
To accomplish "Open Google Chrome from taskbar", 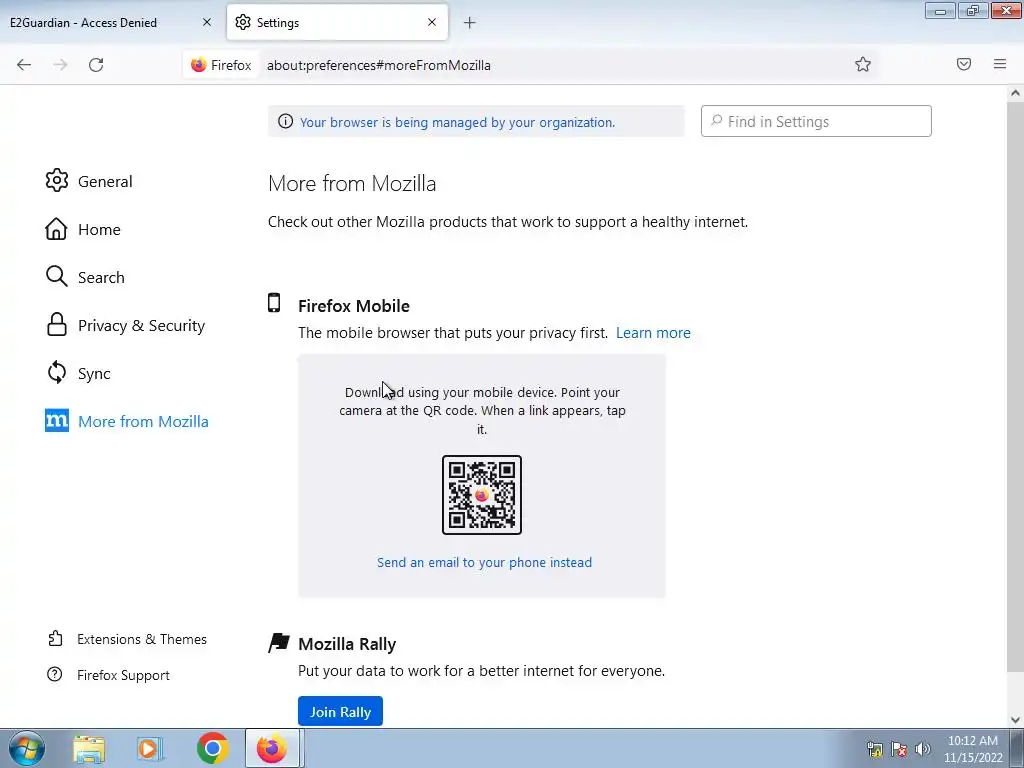I will pyautogui.click(x=212, y=748).
